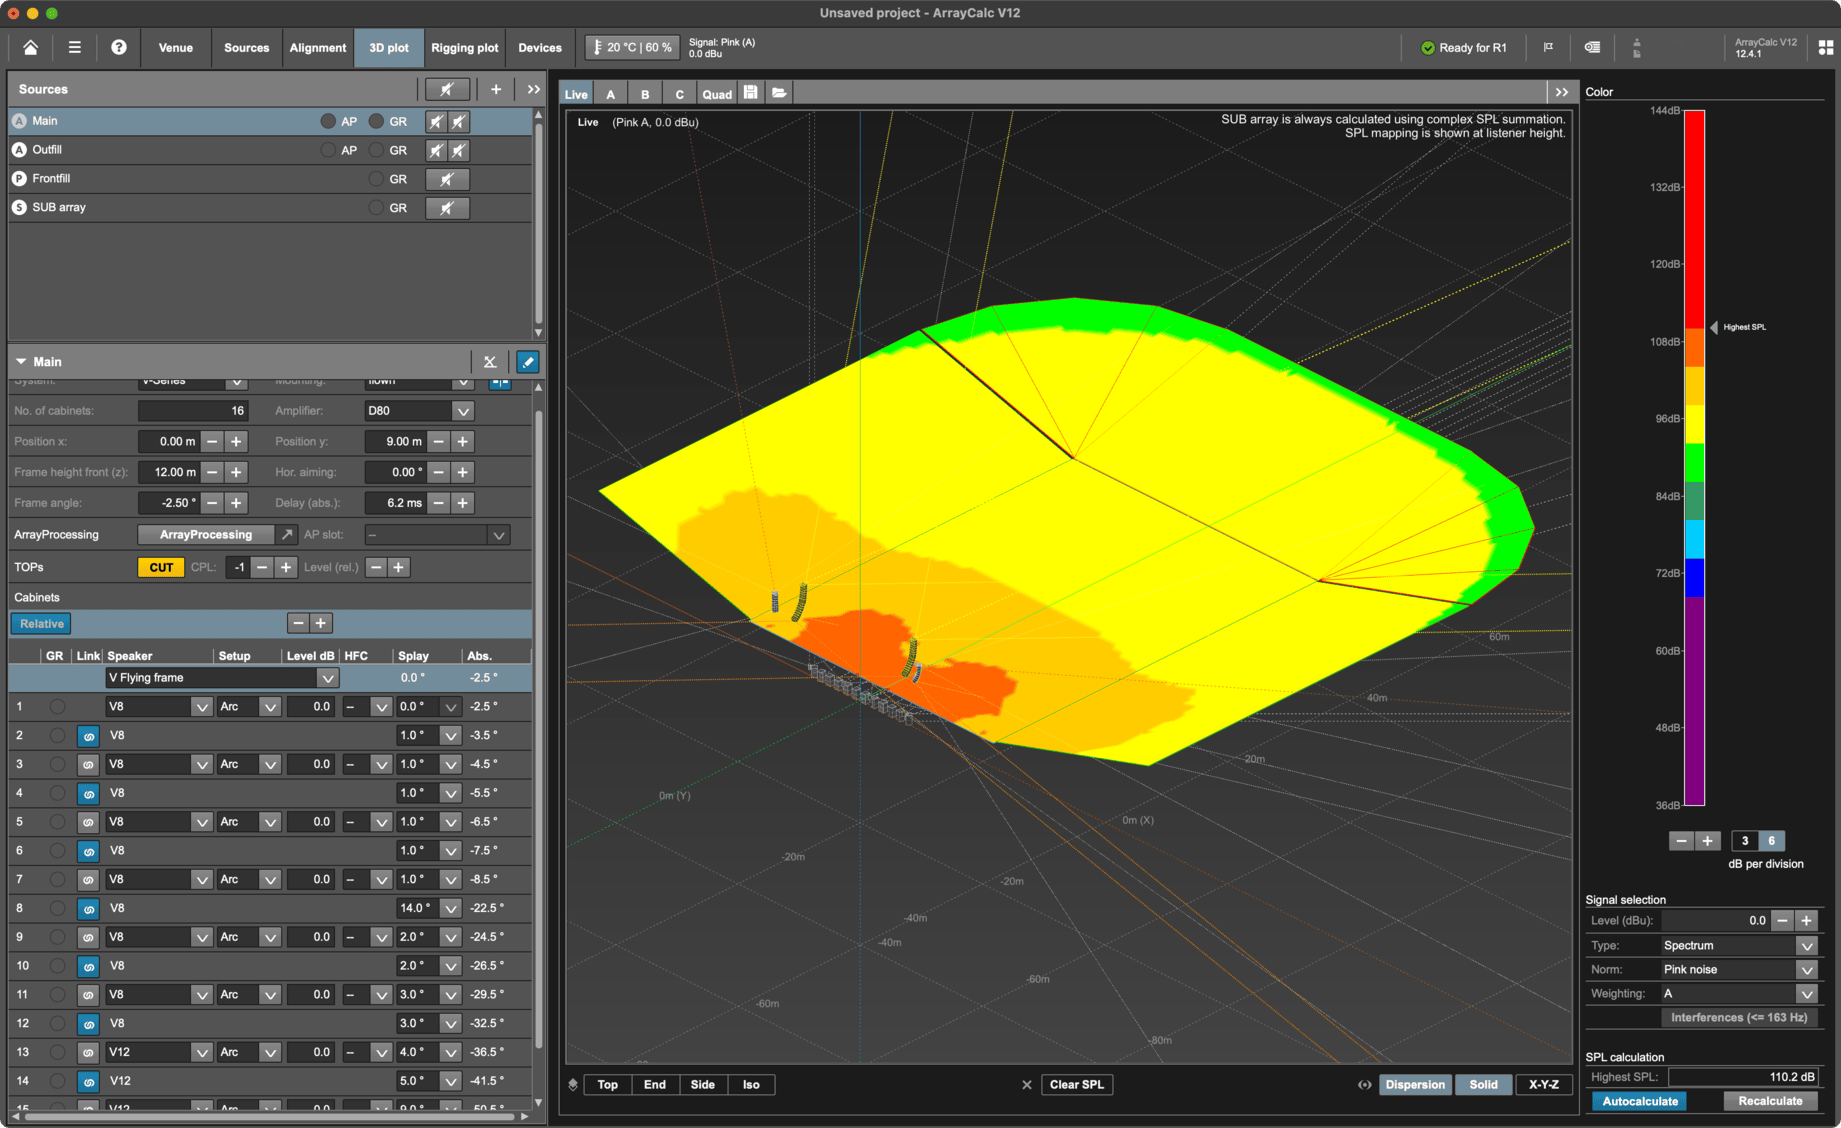Open a stored plot with the folder icon

coord(780,93)
